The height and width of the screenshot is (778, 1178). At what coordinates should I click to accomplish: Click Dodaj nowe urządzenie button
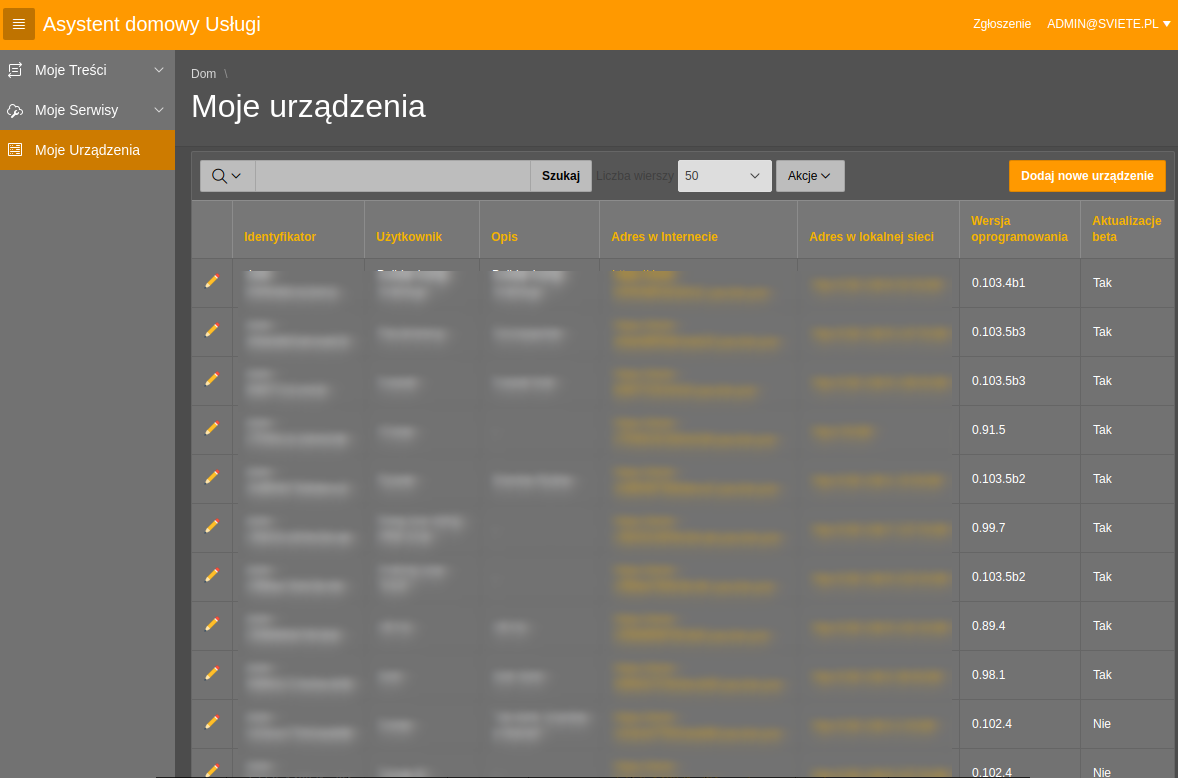(x=1087, y=176)
